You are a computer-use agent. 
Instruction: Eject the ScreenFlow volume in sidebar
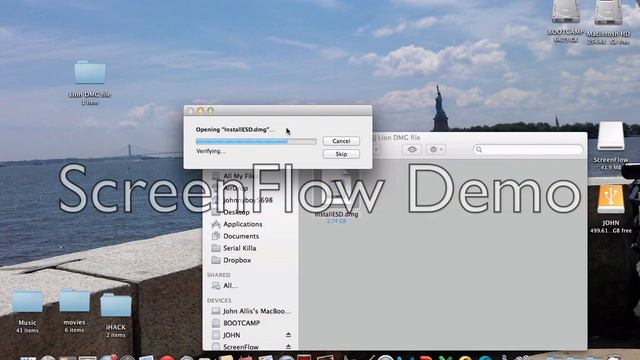pos(288,347)
